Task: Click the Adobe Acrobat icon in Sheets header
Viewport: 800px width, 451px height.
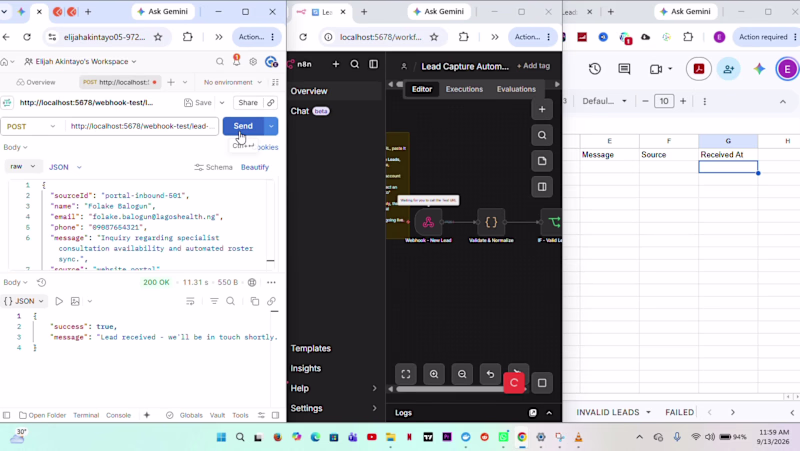Action: (x=699, y=69)
